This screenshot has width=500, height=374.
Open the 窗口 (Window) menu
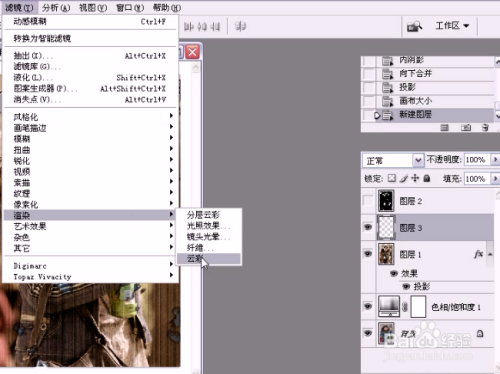coord(130,7)
